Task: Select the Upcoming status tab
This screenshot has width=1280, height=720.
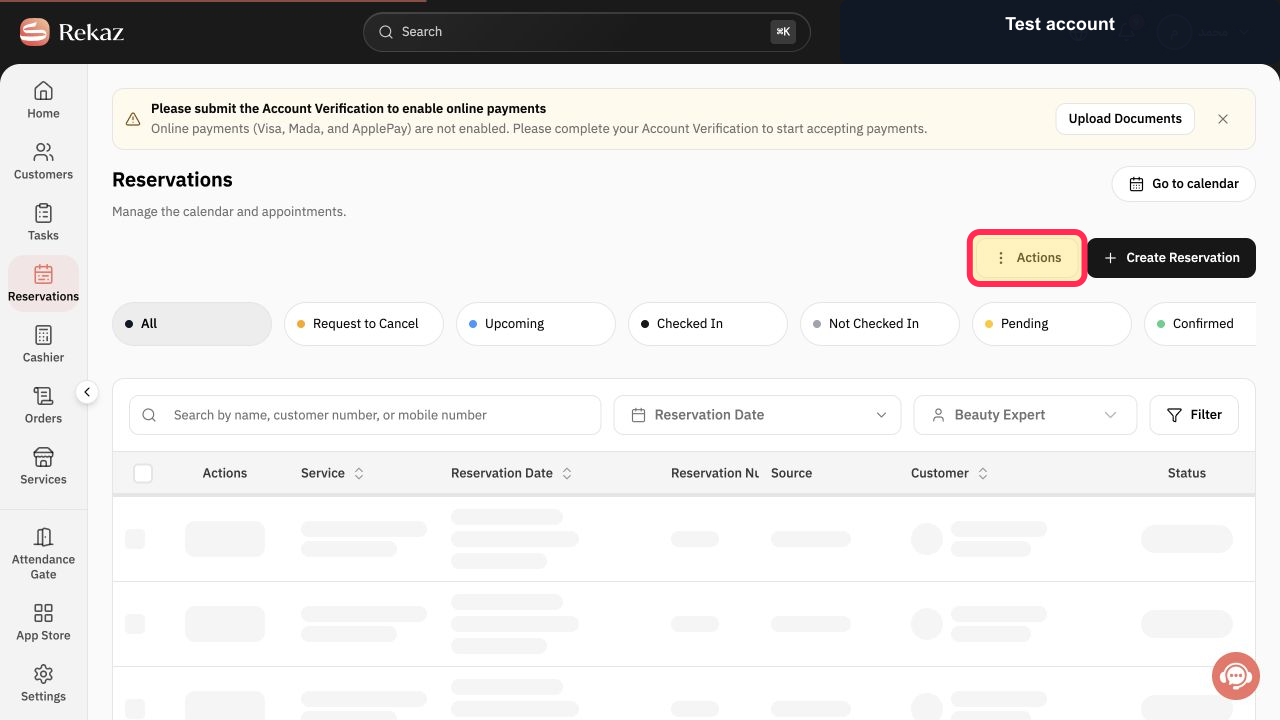Action: click(536, 324)
